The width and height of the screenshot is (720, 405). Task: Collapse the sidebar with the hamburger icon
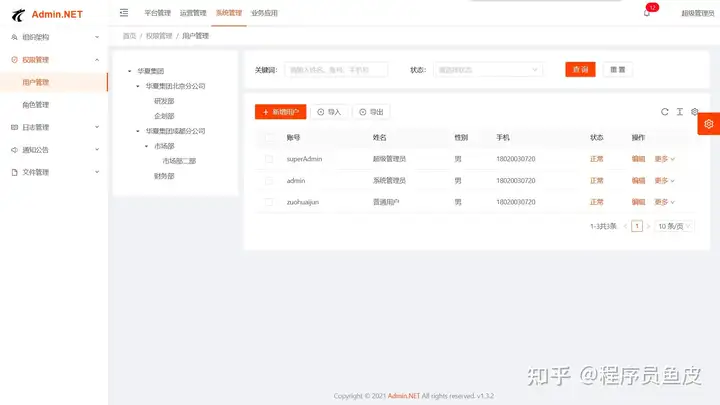[124, 13]
